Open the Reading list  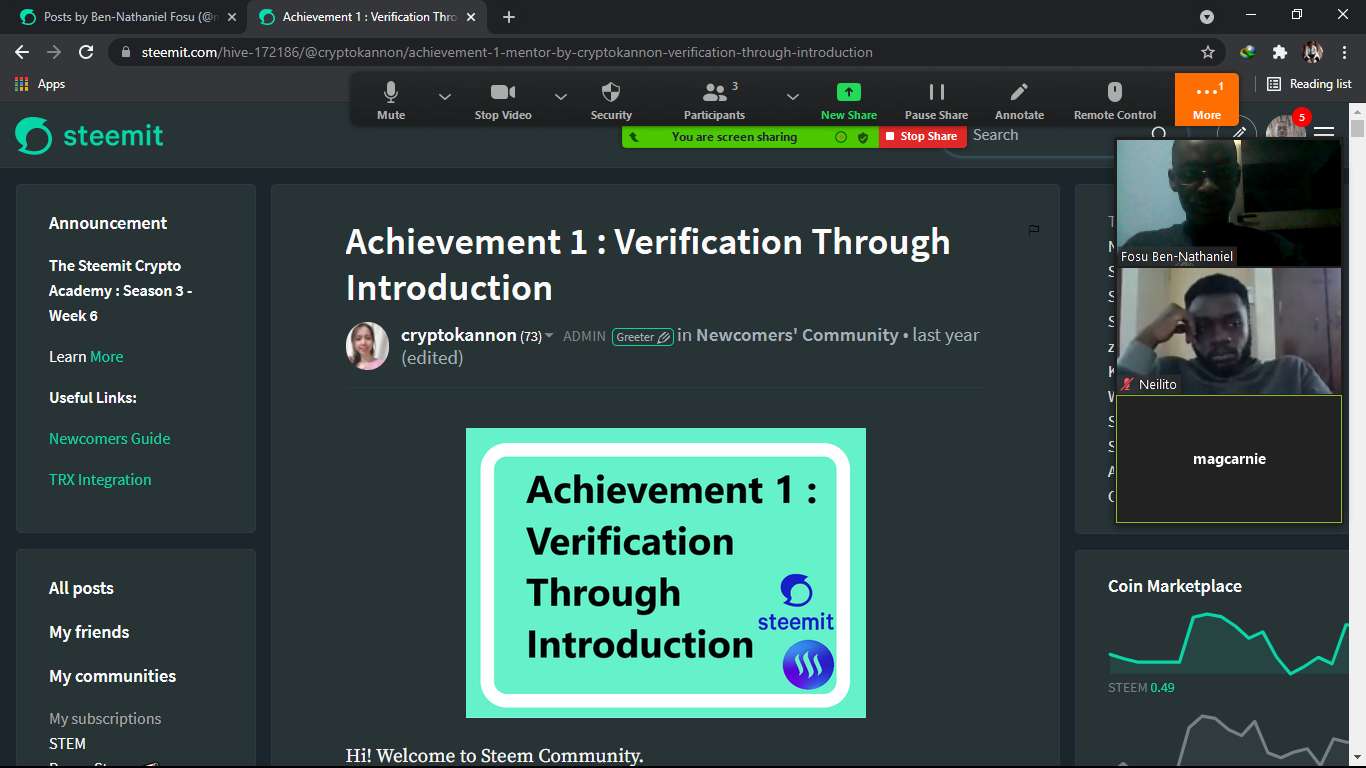coord(1309,84)
